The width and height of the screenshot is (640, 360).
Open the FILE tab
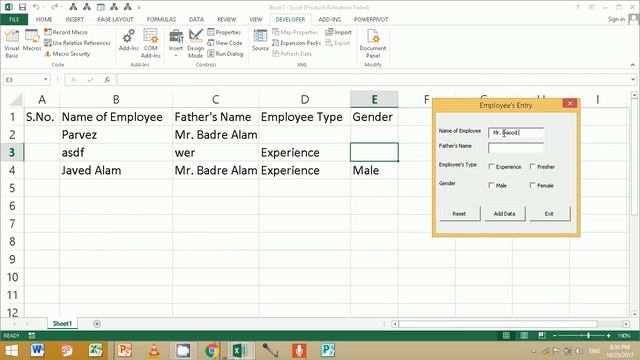tap(14, 19)
